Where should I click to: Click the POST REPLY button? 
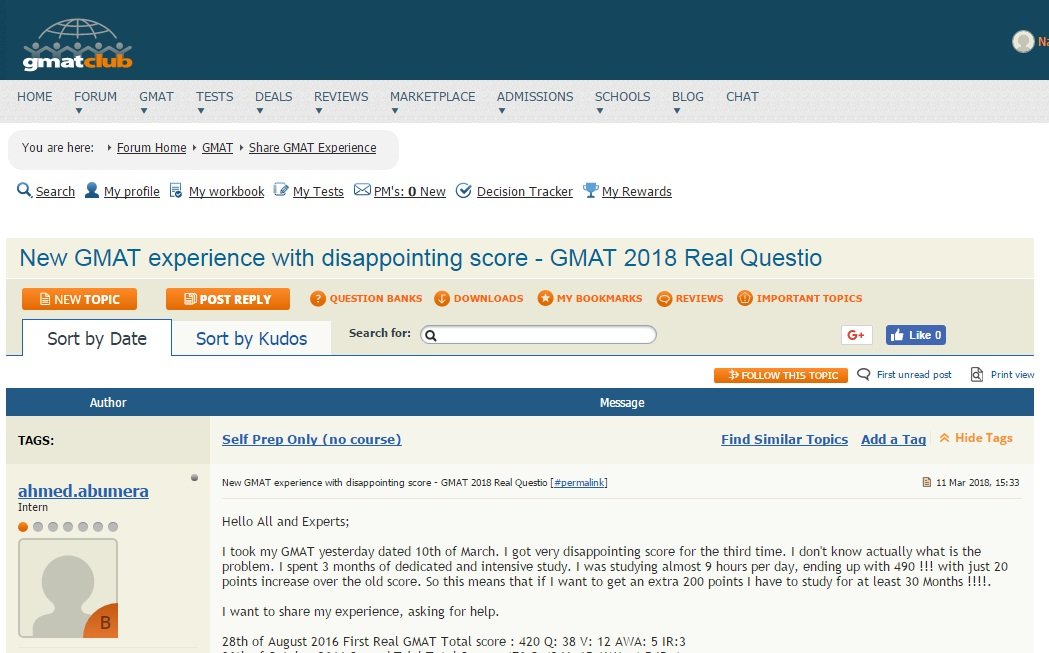(228, 299)
